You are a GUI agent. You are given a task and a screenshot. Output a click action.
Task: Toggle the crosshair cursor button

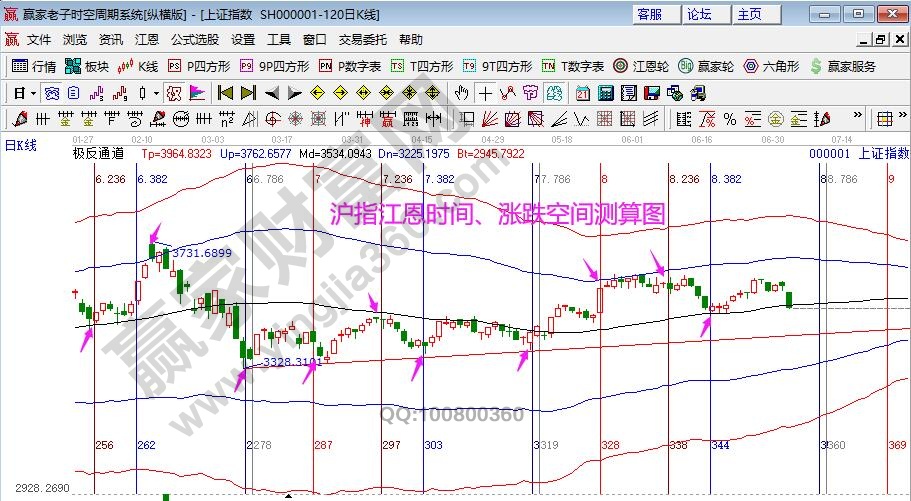[x=485, y=93]
